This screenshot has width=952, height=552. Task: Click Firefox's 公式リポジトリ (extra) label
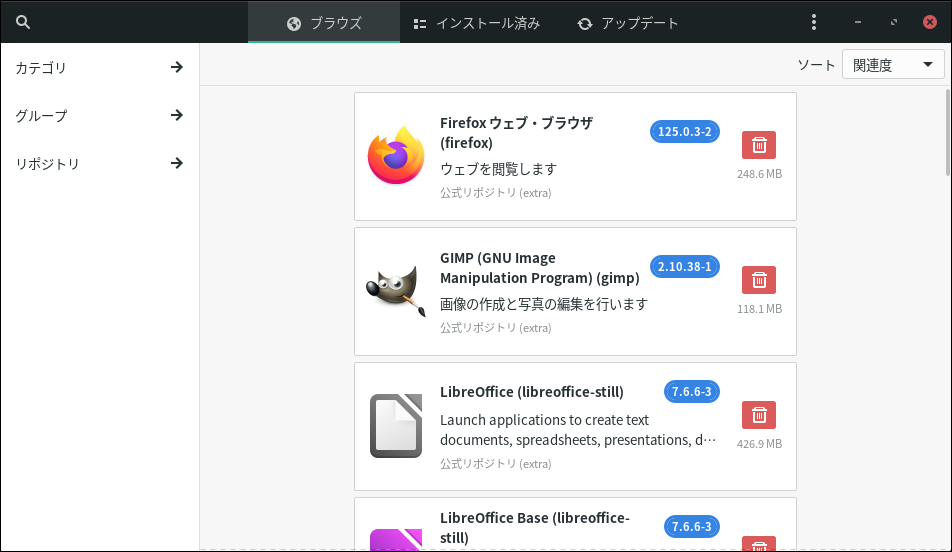point(495,193)
